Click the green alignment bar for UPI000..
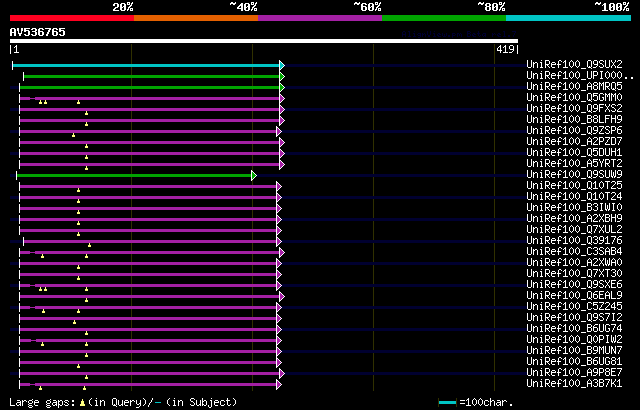The image size is (640, 410). click(x=152, y=76)
